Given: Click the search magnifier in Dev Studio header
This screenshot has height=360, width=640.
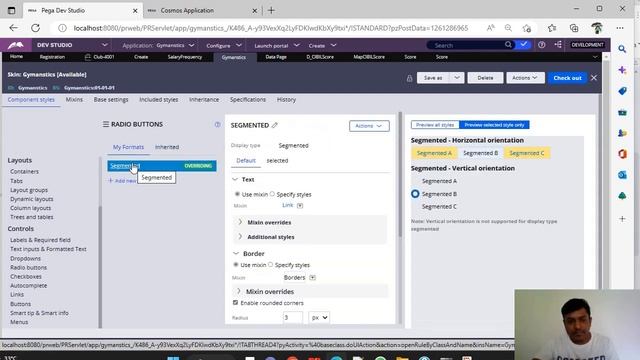Looking at the screenshot, I should click(508, 44).
